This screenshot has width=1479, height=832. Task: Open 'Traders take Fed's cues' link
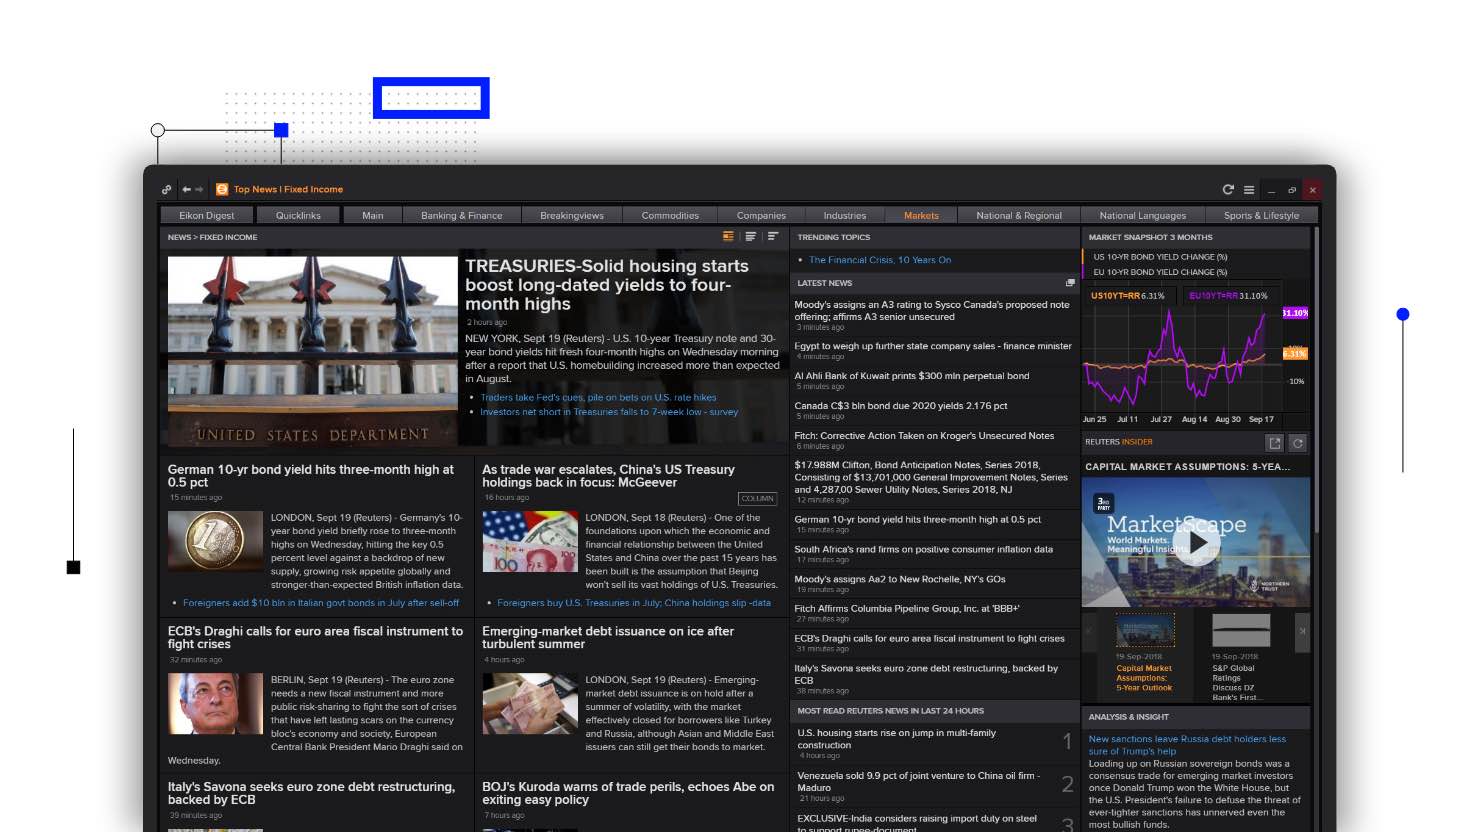click(598, 397)
